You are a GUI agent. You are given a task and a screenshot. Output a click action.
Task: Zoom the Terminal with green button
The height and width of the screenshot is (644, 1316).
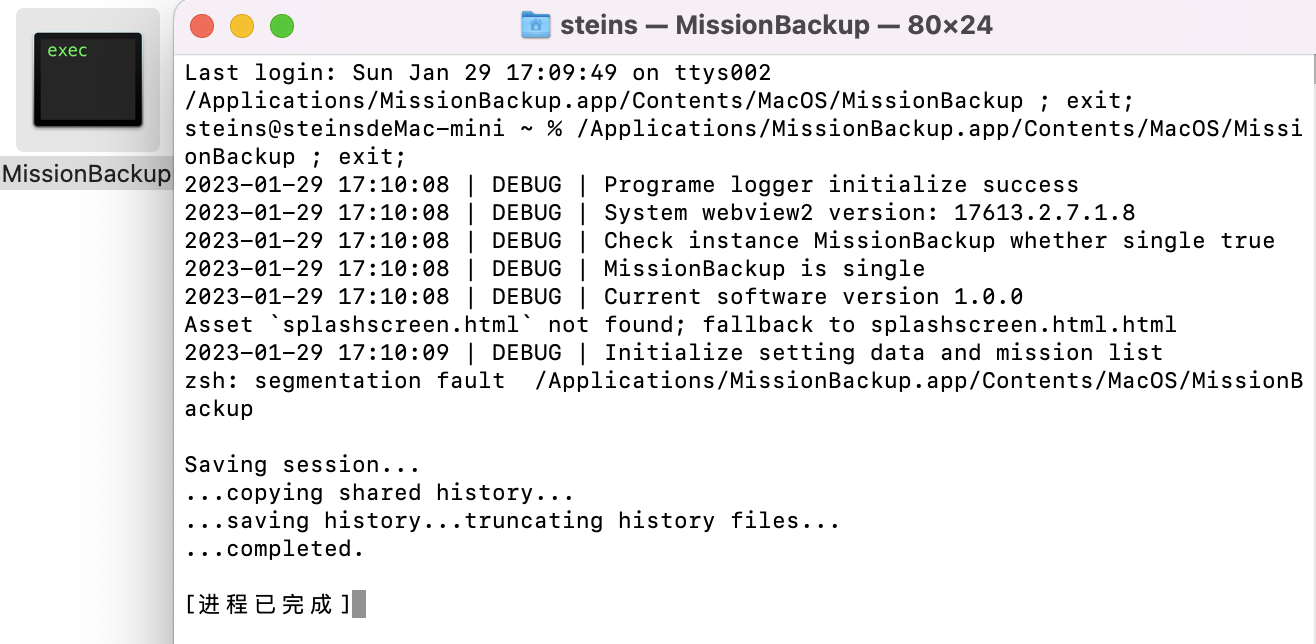click(x=282, y=26)
